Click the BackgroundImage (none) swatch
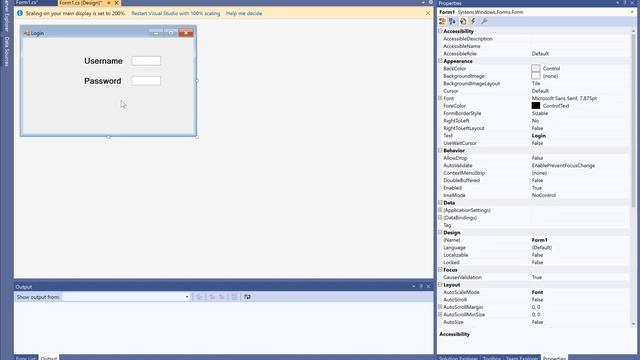Screen dimensions: 640x360 (536, 76)
